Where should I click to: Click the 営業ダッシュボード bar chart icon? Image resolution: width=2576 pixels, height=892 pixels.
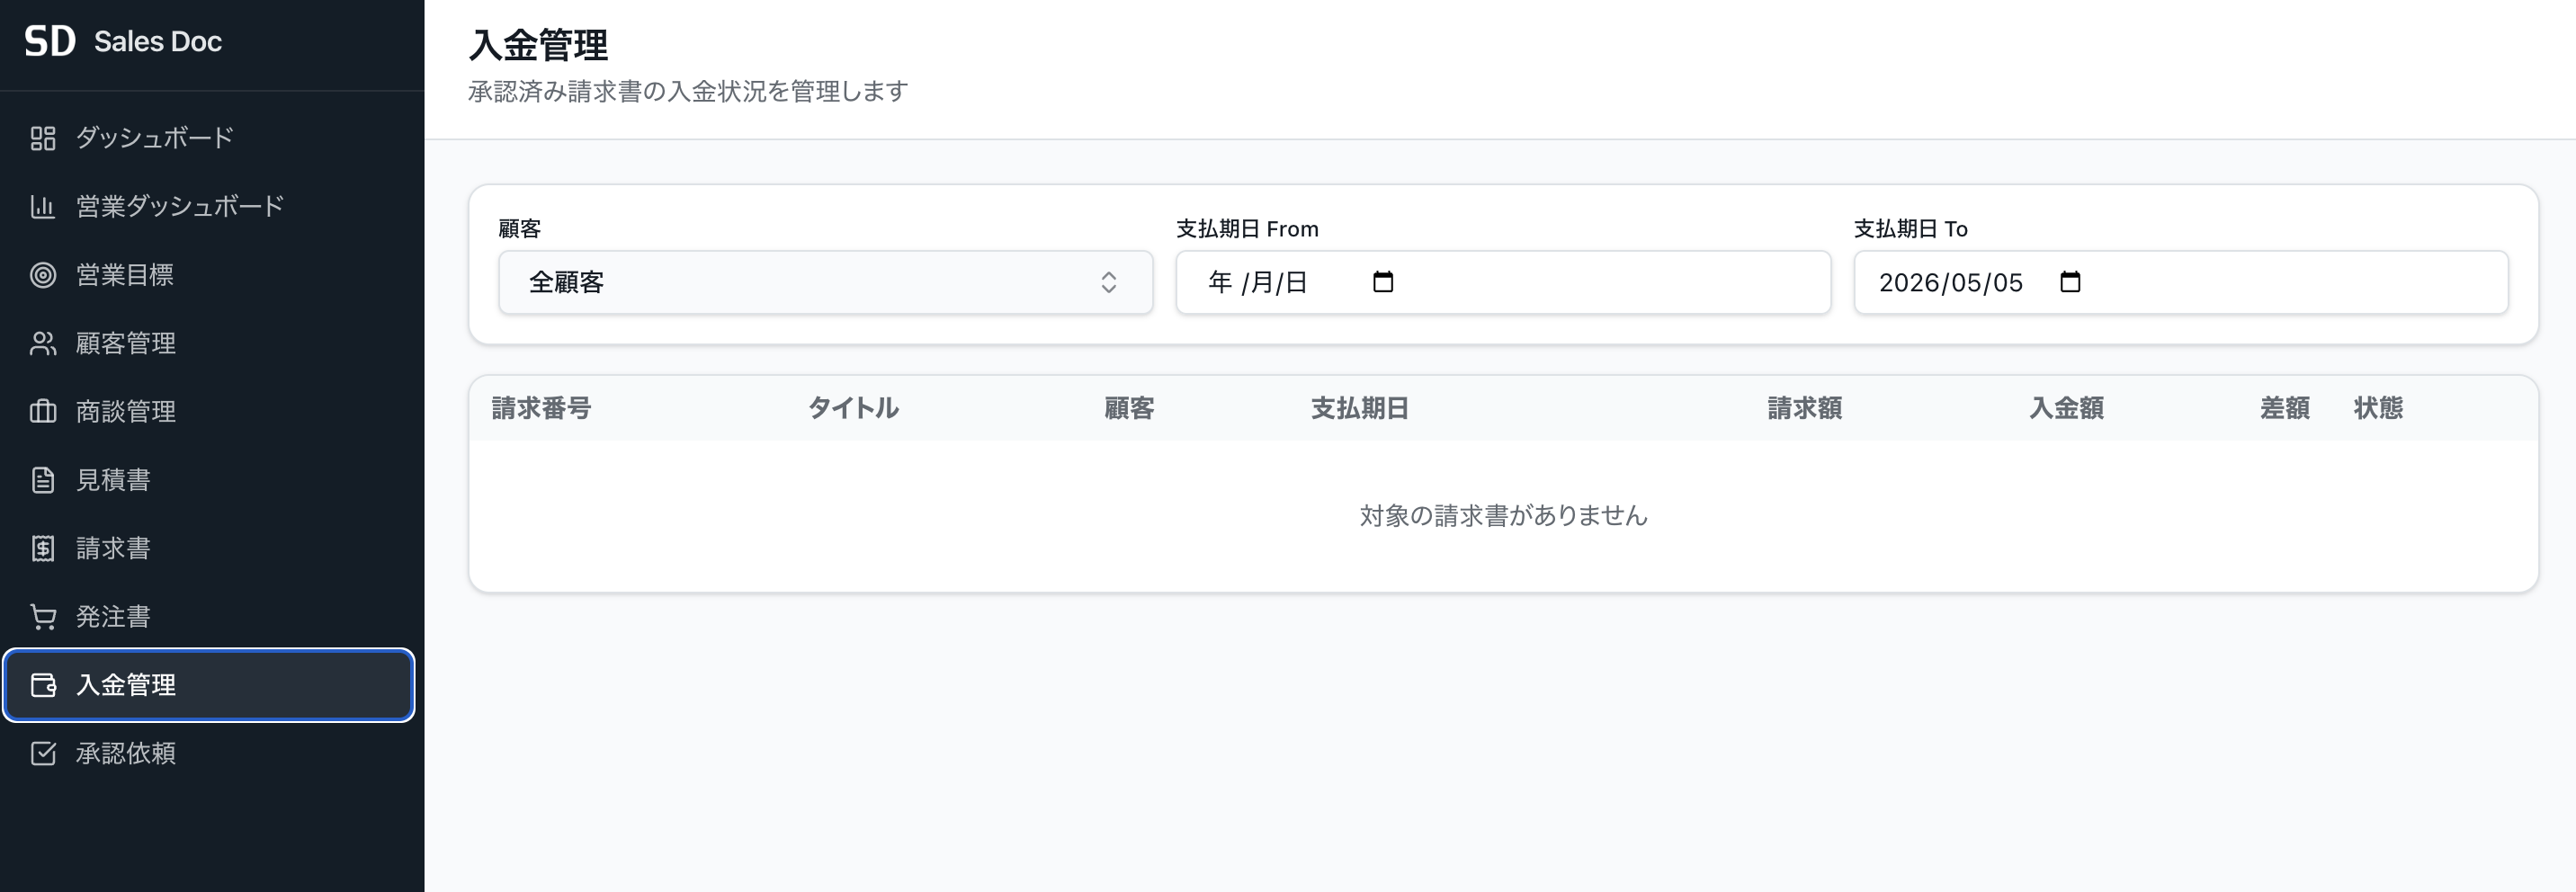point(43,206)
